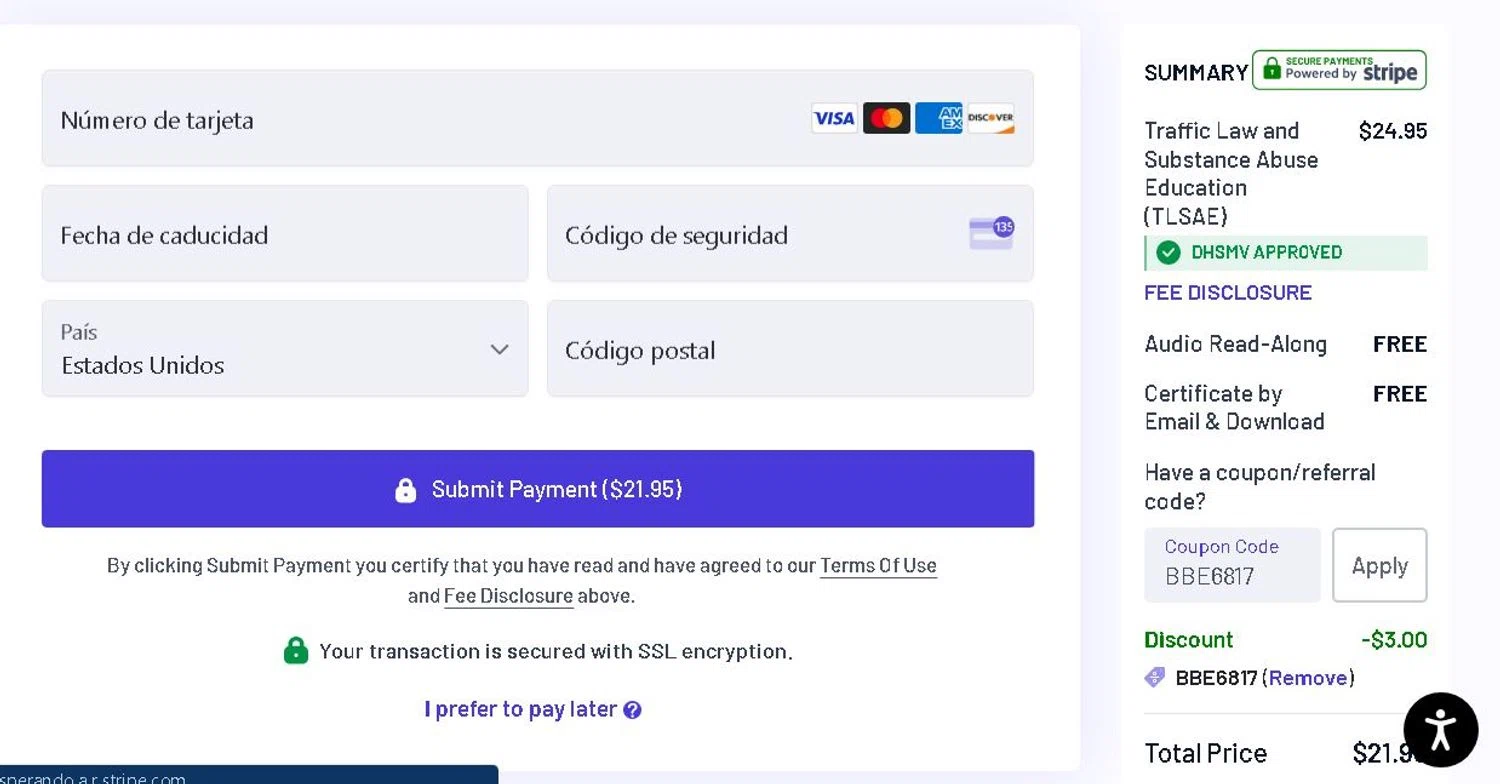1500x784 pixels.
Task: Click the American Express logo
Action: click(938, 119)
